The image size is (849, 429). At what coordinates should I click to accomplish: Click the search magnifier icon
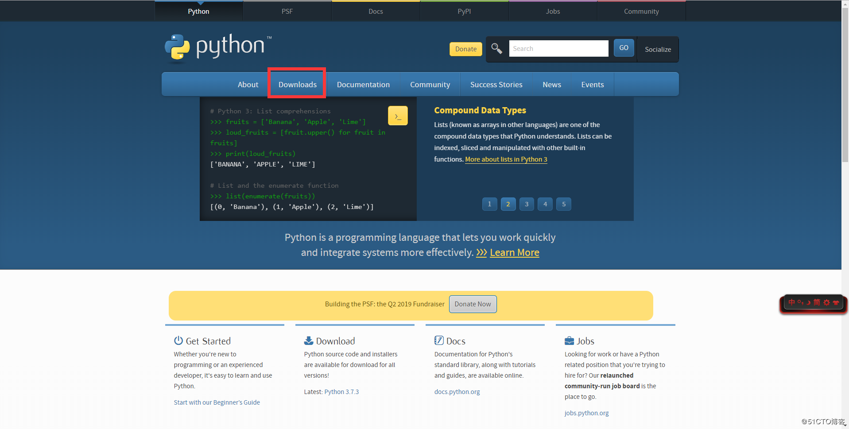click(496, 48)
